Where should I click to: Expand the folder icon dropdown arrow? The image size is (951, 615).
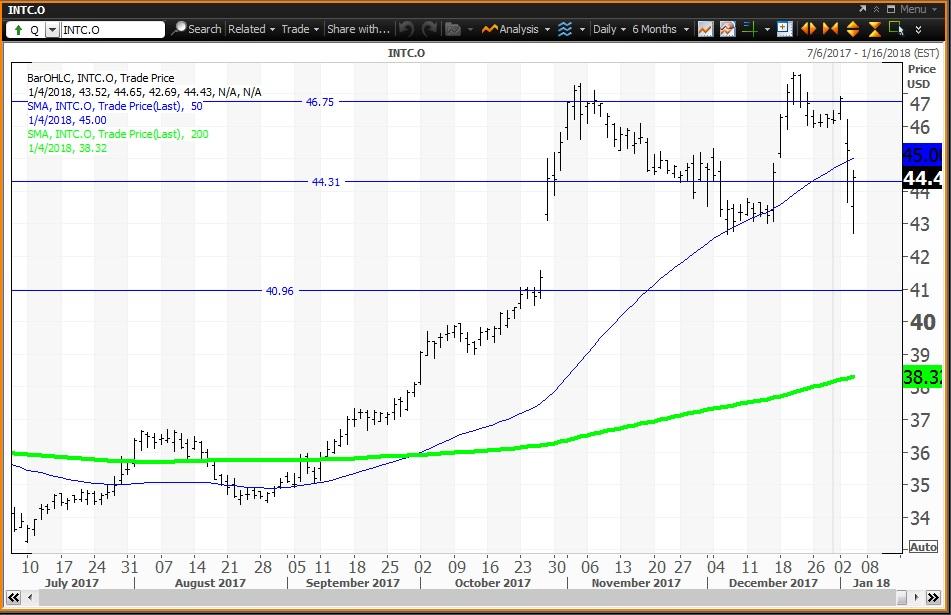coord(470,29)
